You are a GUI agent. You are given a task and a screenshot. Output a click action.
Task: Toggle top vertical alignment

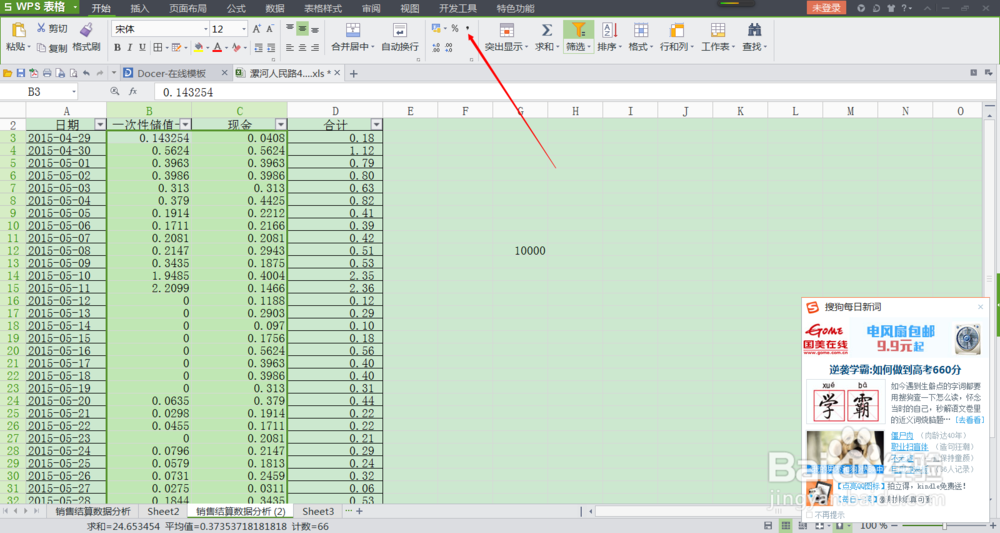point(290,29)
